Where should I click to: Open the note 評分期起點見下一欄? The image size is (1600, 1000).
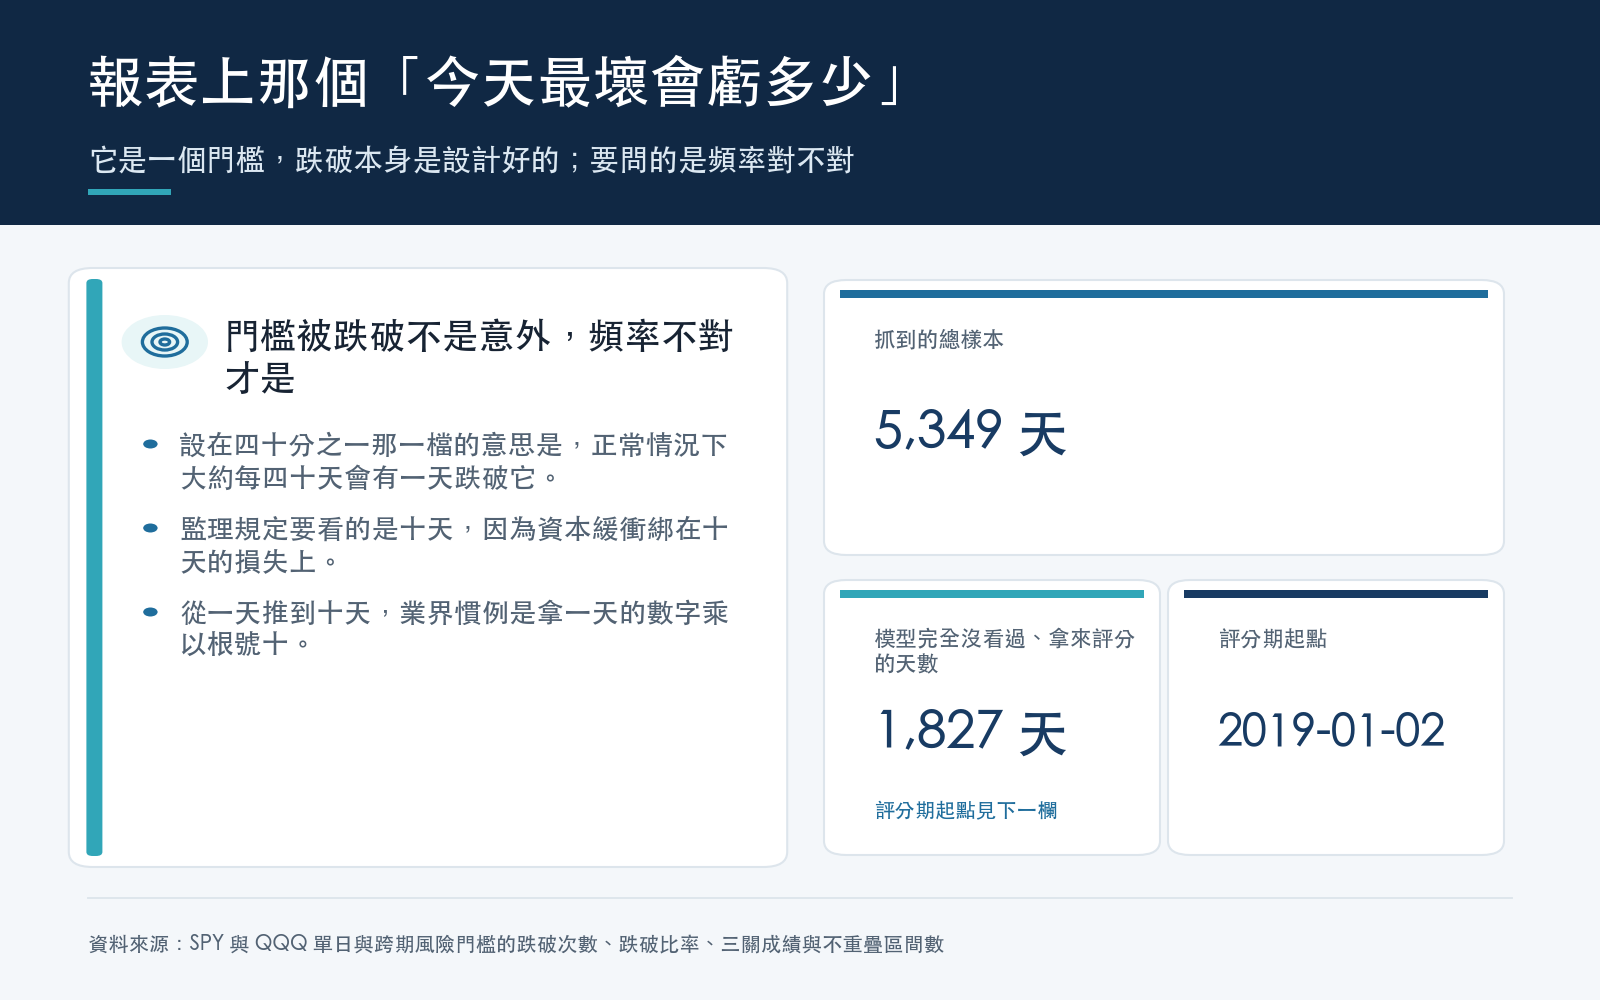(966, 810)
